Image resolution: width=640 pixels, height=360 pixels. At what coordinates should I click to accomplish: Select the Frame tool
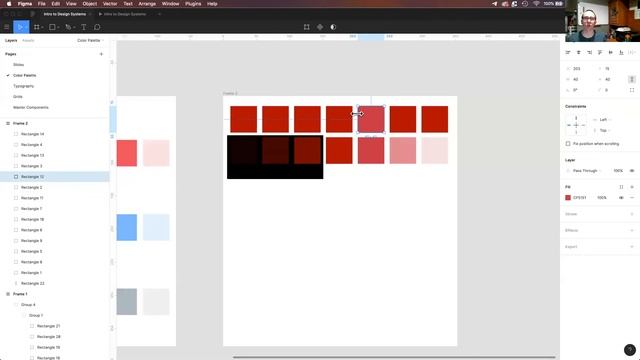pyautogui.click(x=37, y=27)
